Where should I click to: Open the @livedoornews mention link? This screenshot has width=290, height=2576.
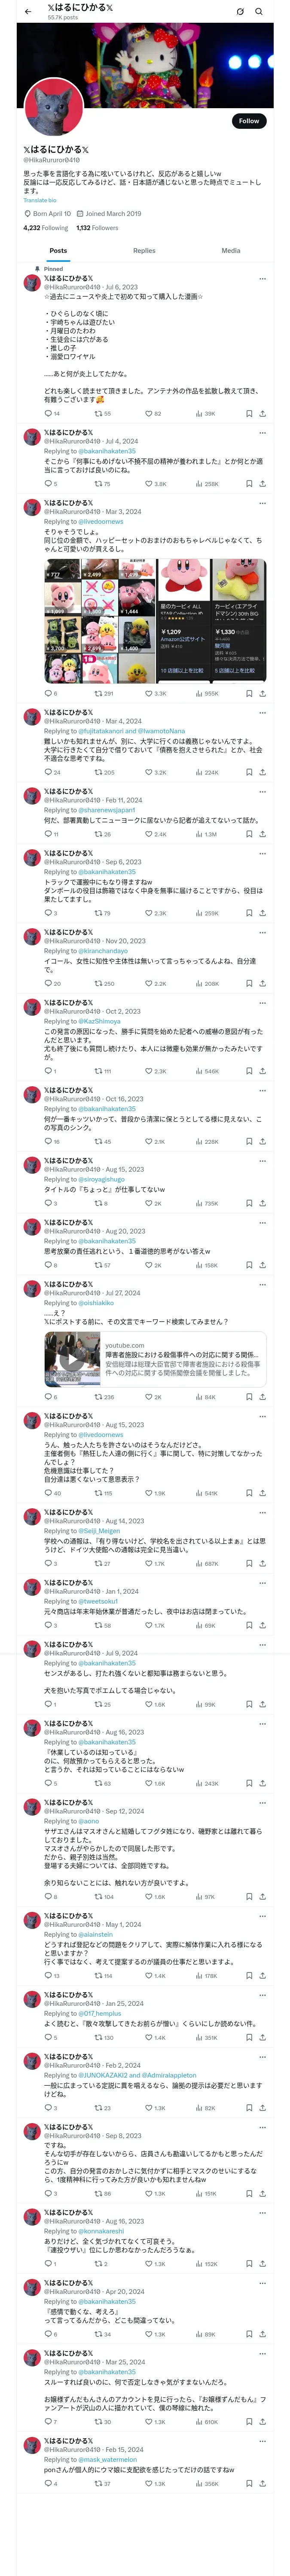coord(101,521)
